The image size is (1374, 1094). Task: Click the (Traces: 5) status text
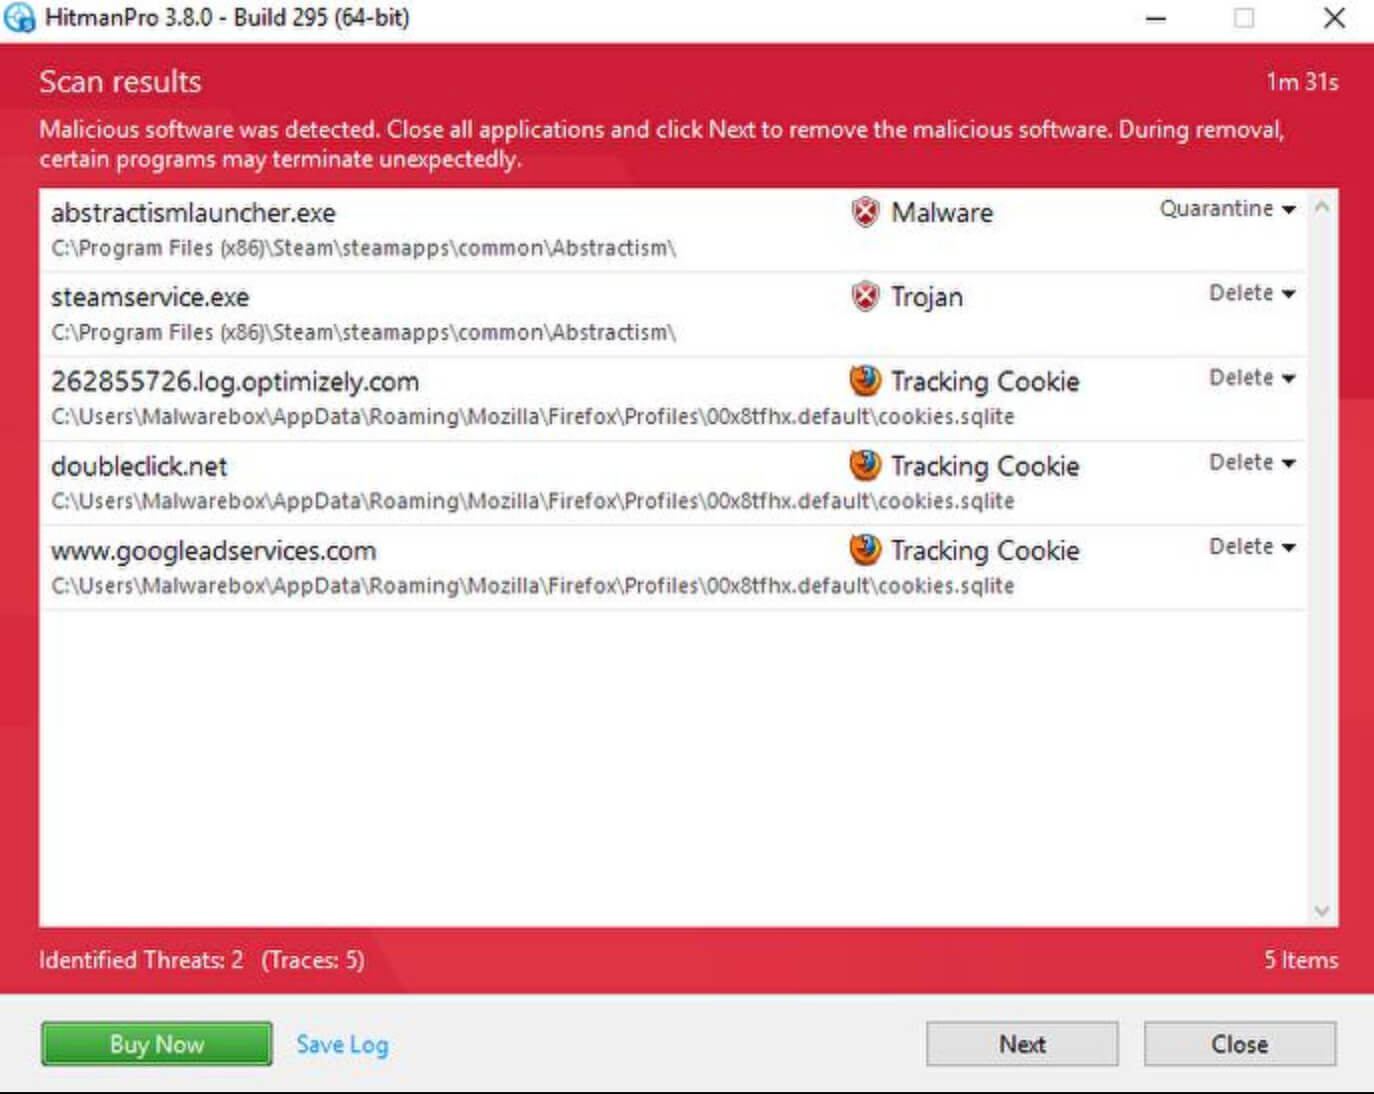[x=313, y=960]
